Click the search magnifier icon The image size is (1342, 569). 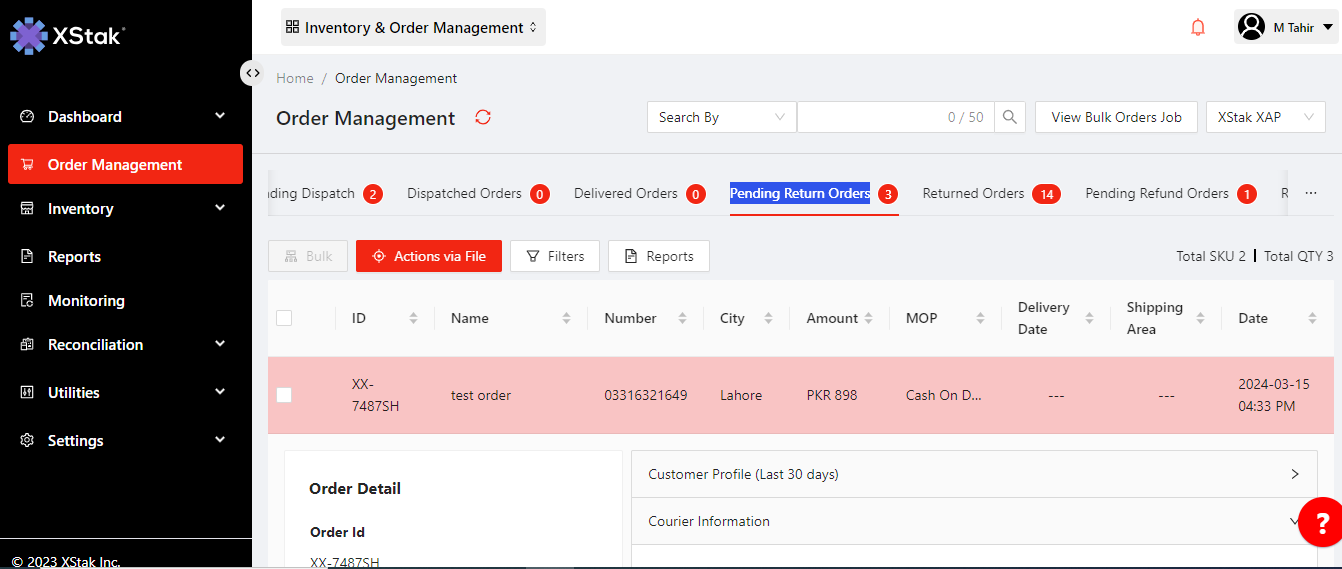pyautogui.click(x=1010, y=117)
